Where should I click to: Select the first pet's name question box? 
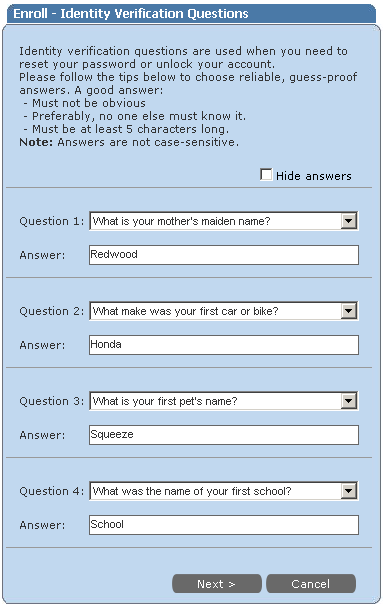point(224,401)
